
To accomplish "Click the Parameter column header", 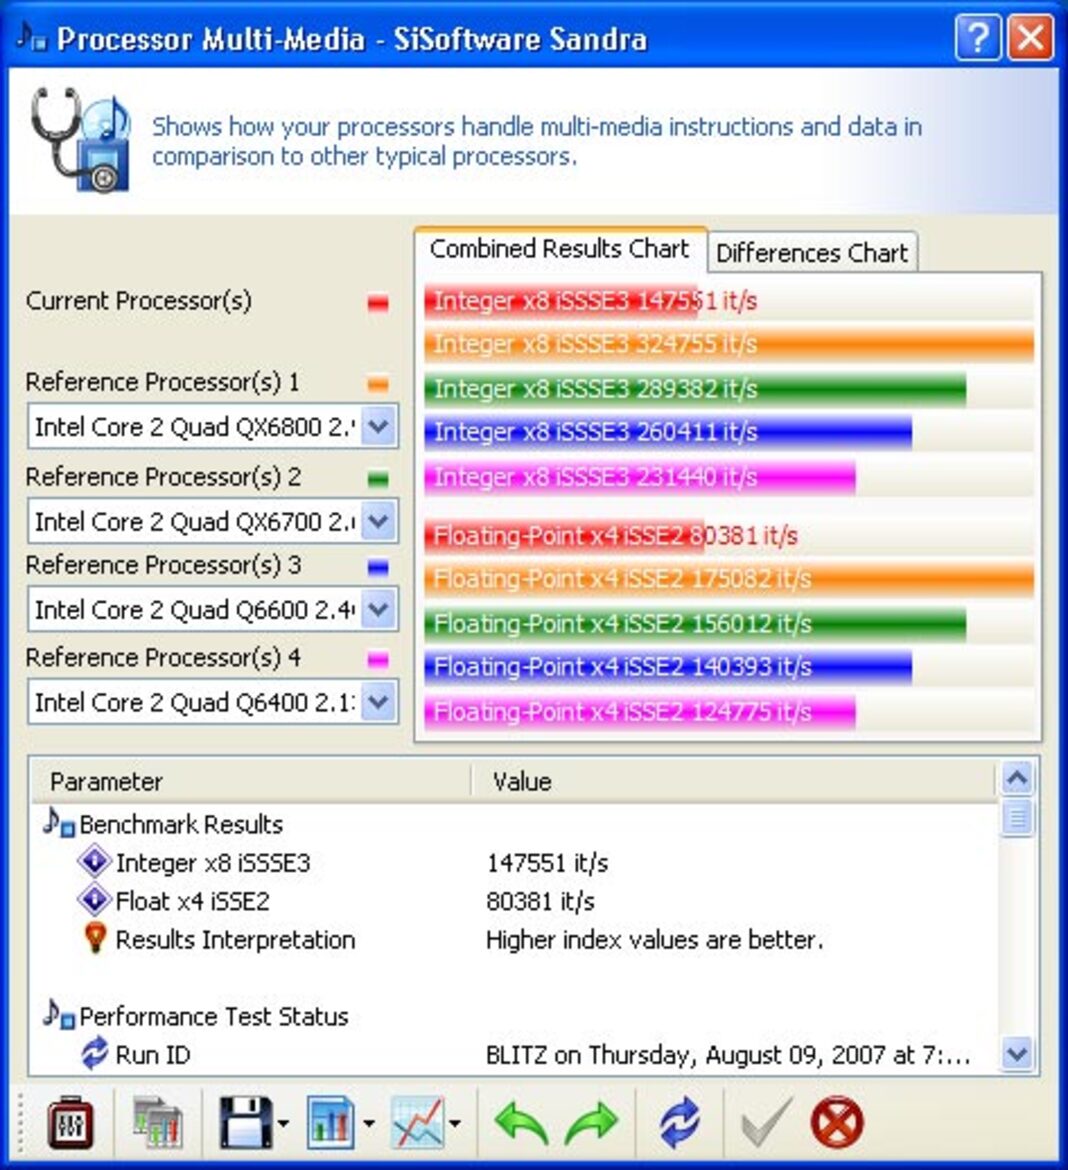I will (x=251, y=781).
